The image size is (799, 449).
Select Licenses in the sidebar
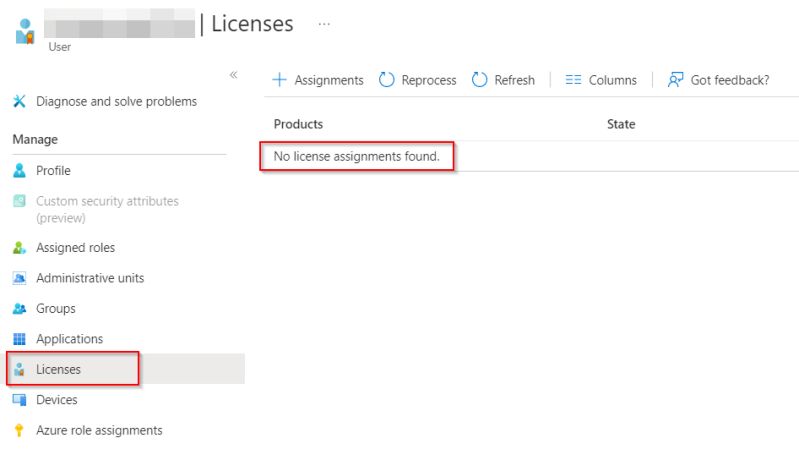[x=58, y=369]
